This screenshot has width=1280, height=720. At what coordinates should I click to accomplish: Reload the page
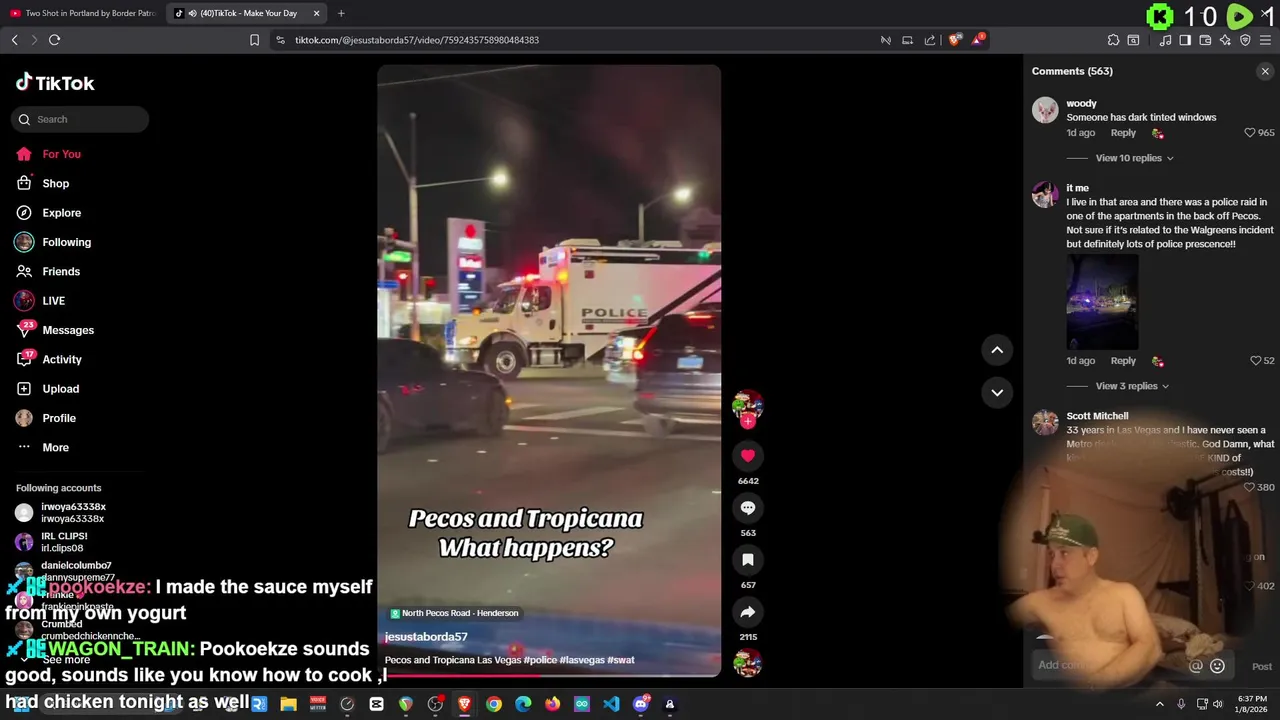click(54, 40)
